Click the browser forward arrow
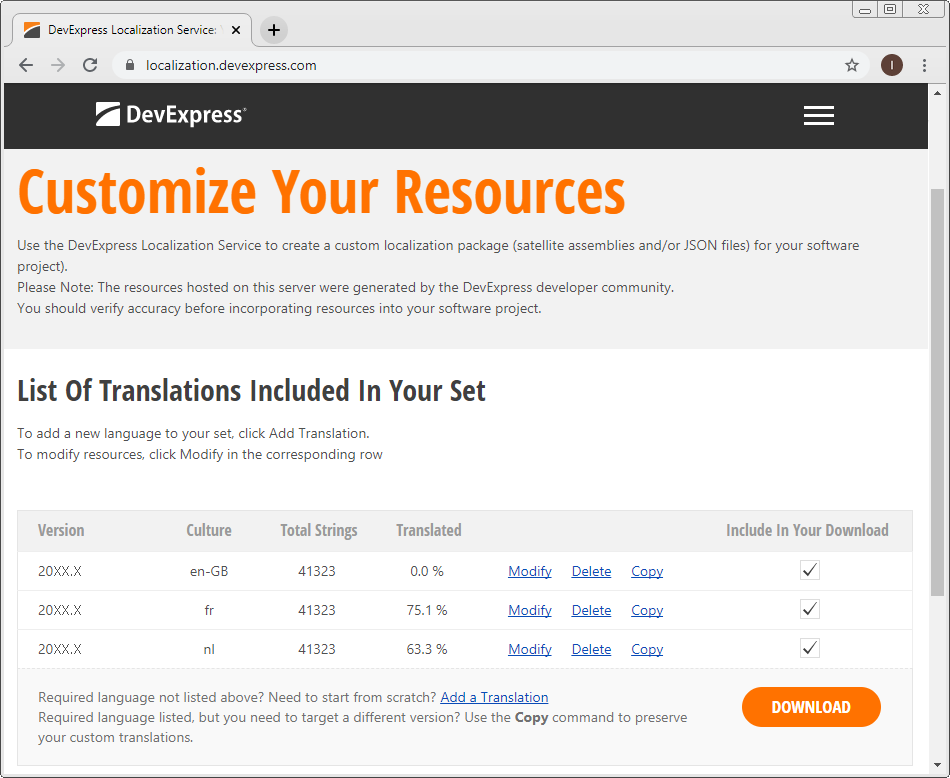950x778 pixels. pos(58,65)
